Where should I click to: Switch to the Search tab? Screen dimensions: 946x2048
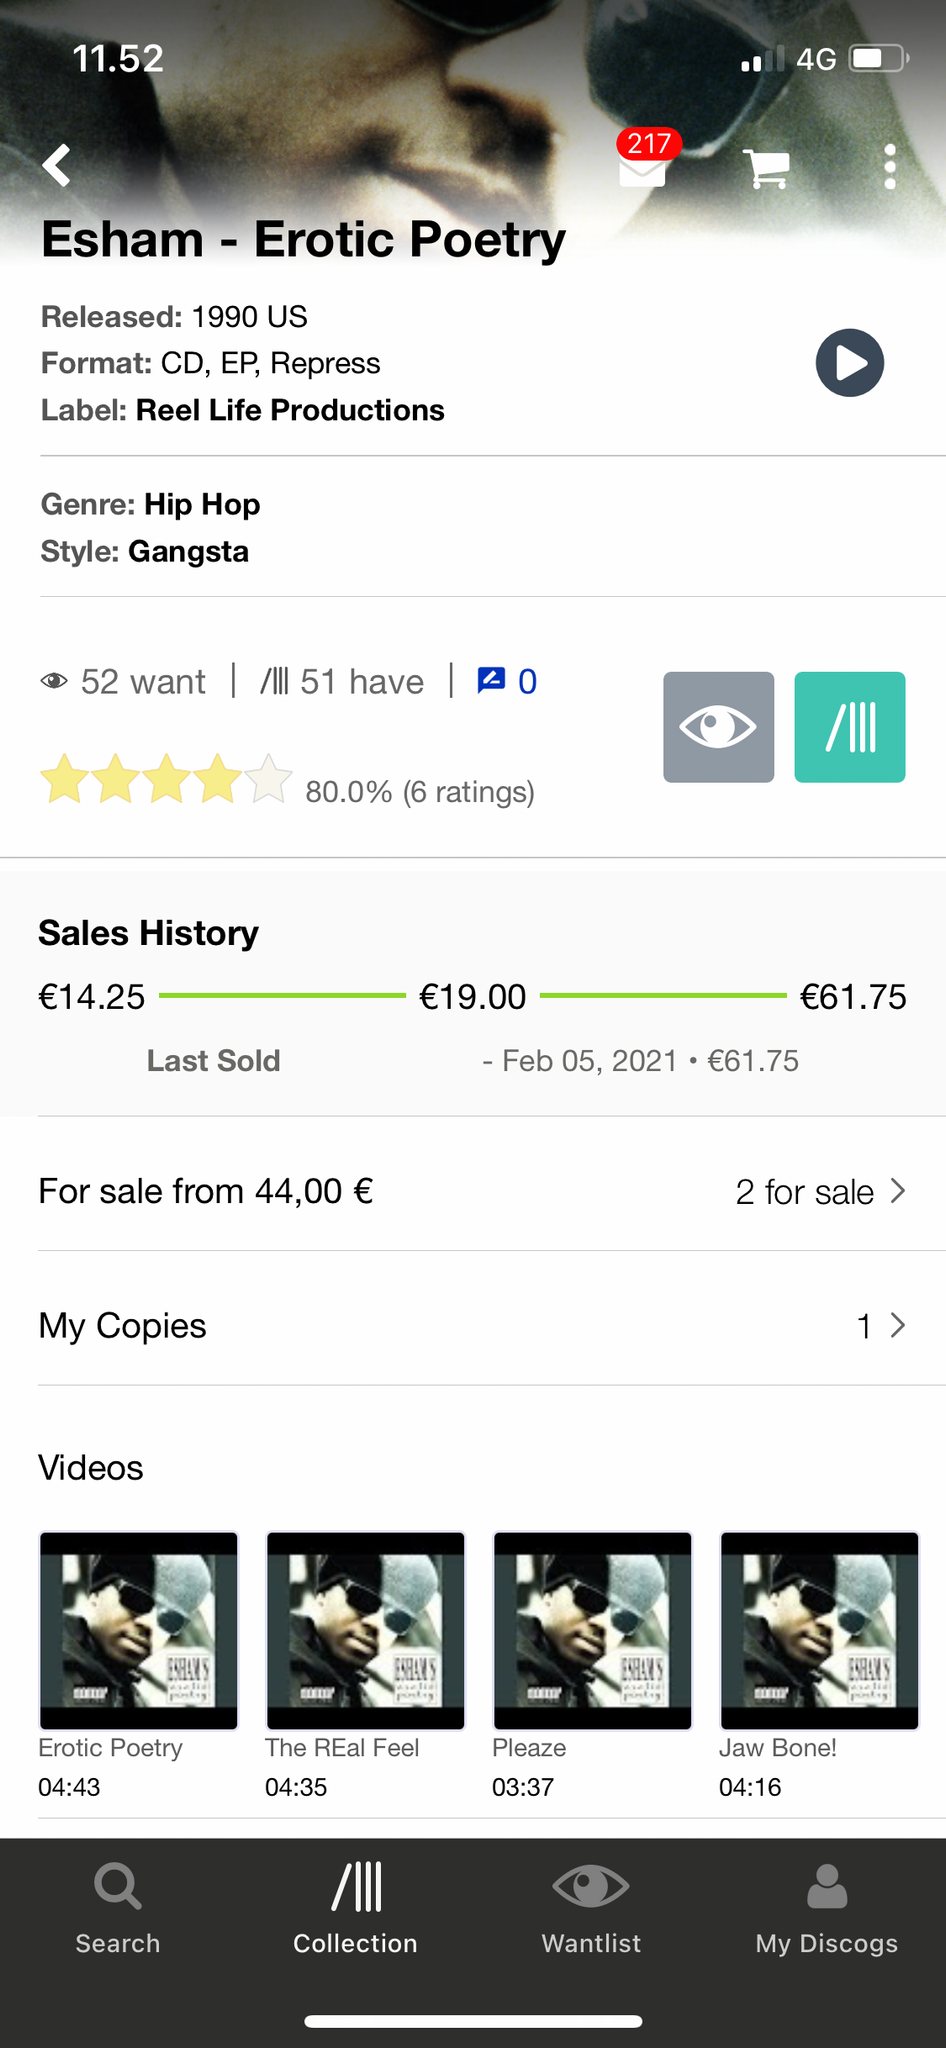(x=118, y=1908)
